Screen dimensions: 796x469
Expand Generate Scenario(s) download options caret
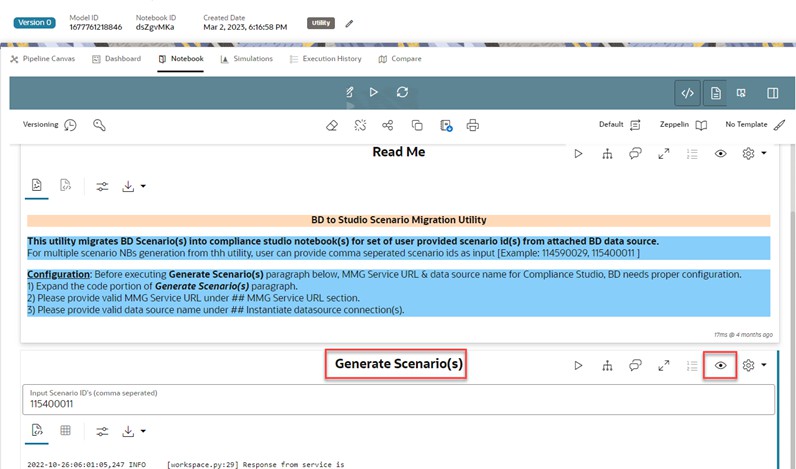(143, 431)
